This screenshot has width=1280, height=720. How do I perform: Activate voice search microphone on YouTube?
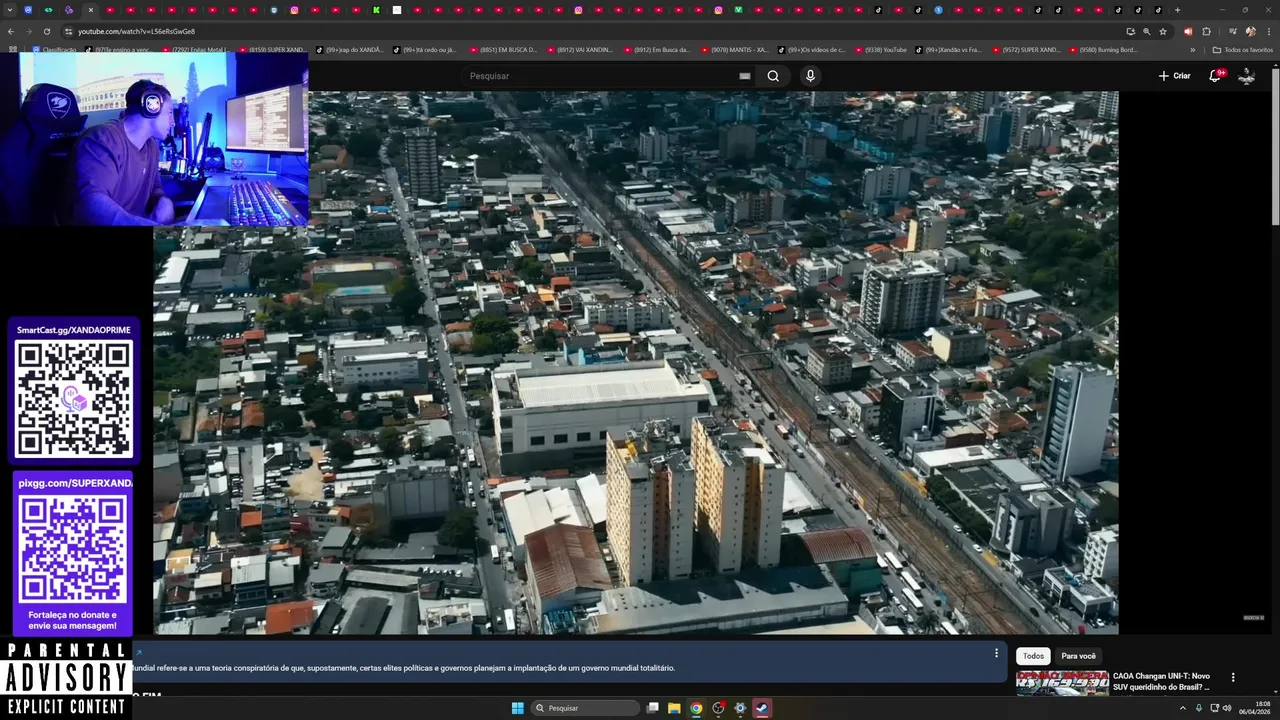coord(810,76)
